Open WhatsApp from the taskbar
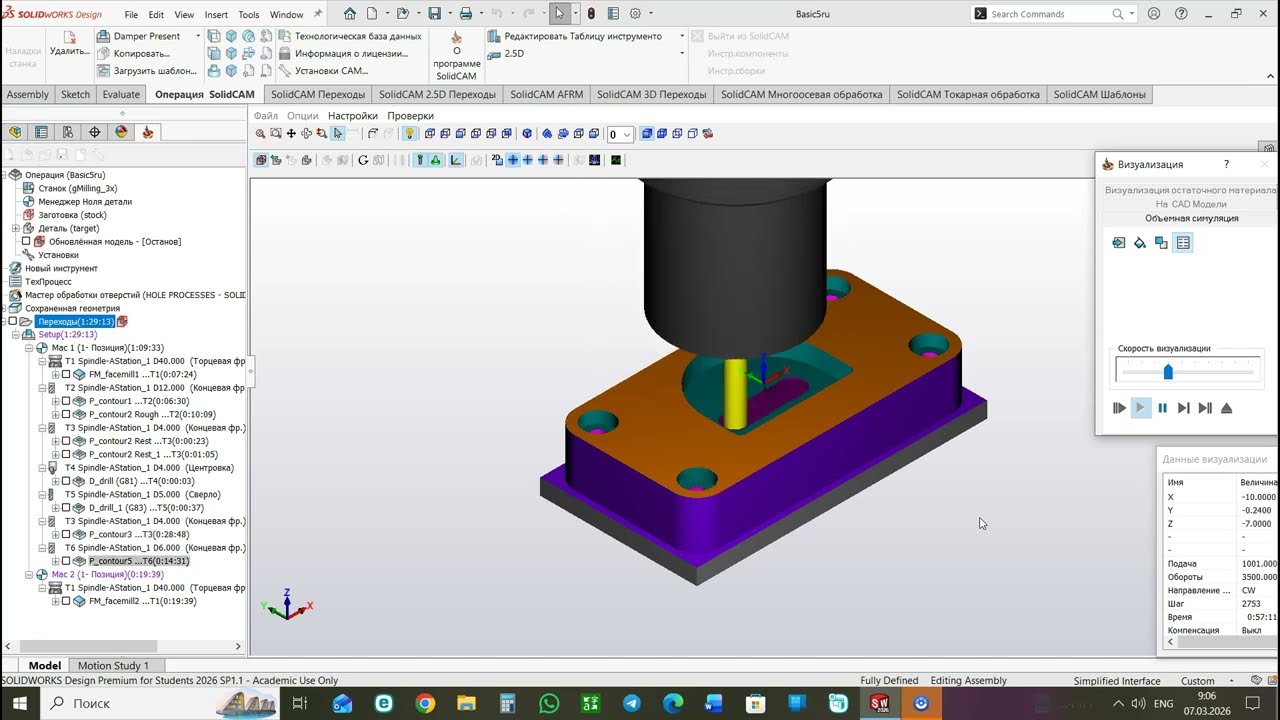This screenshot has width=1280, height=720. 549,703
